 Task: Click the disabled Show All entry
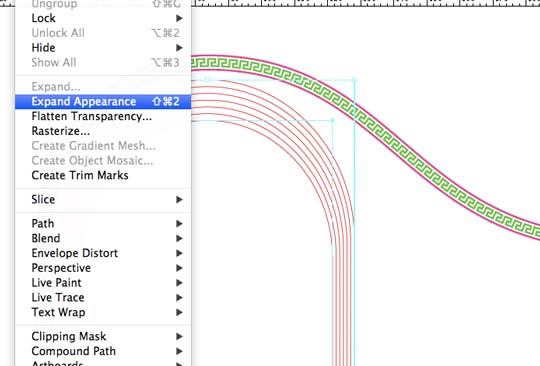(103, 63)
